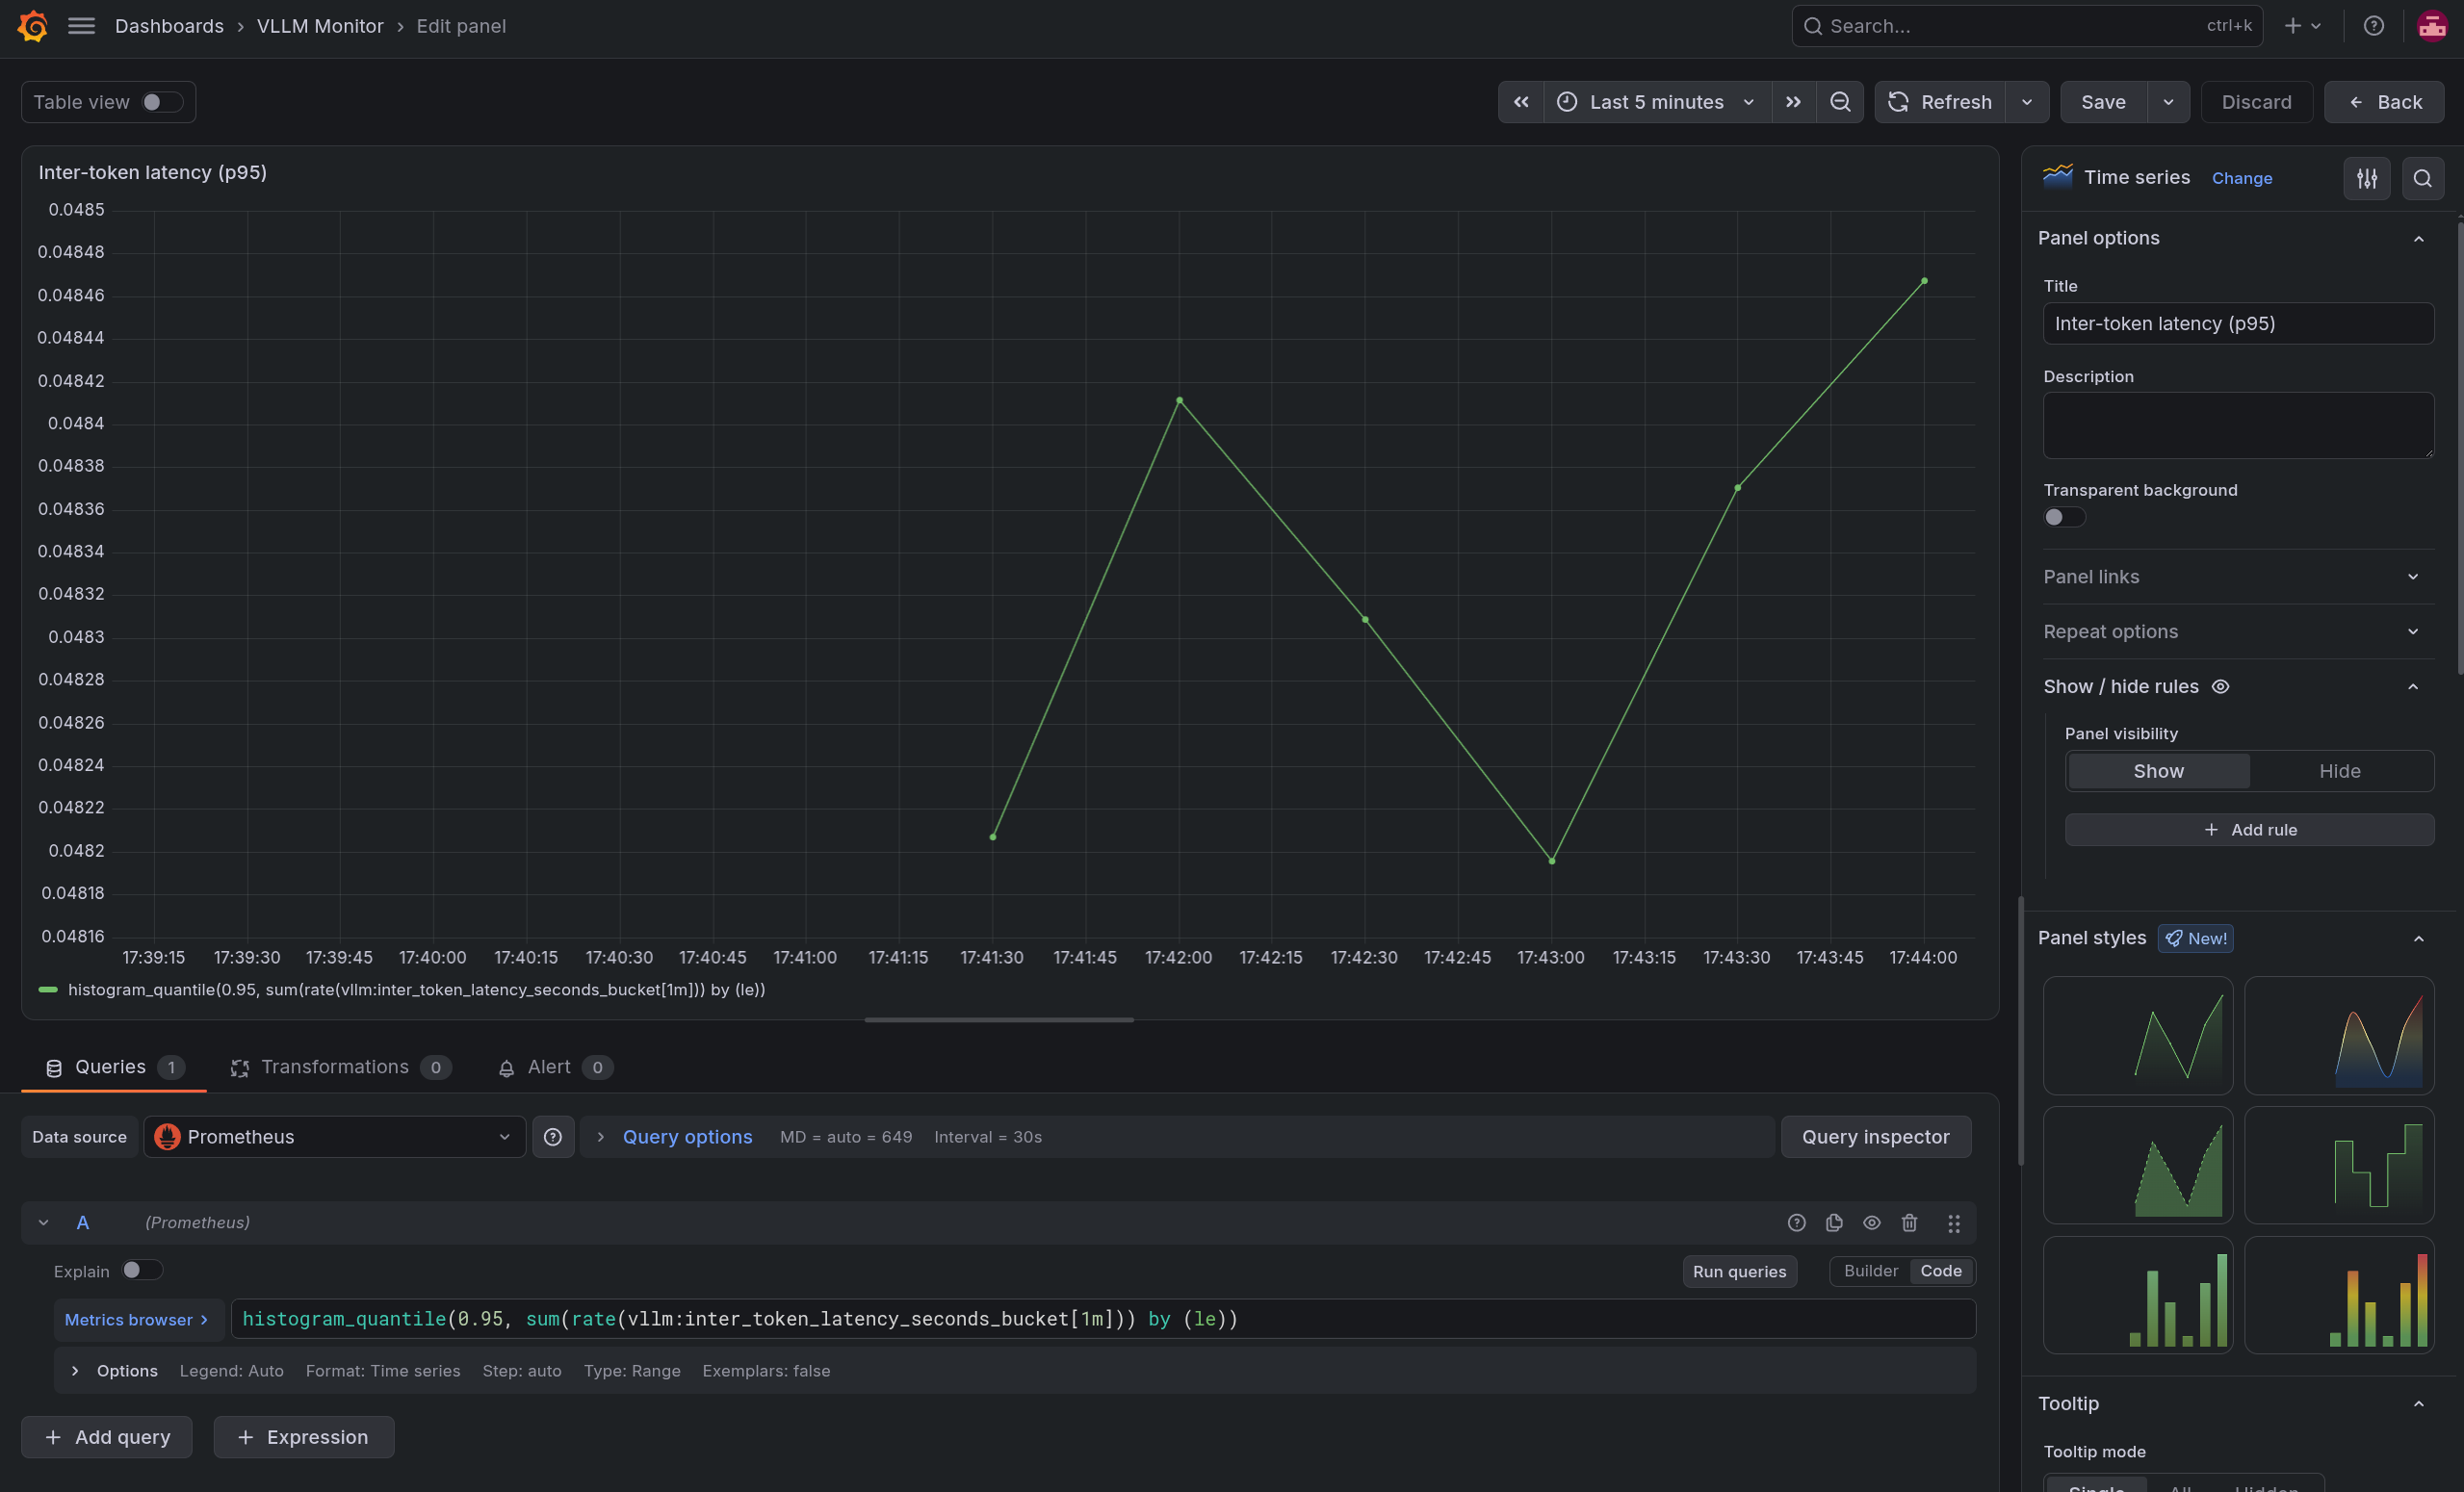
Task: Search panel options with magnifier icon
Action: click(x=2422, y=178)
